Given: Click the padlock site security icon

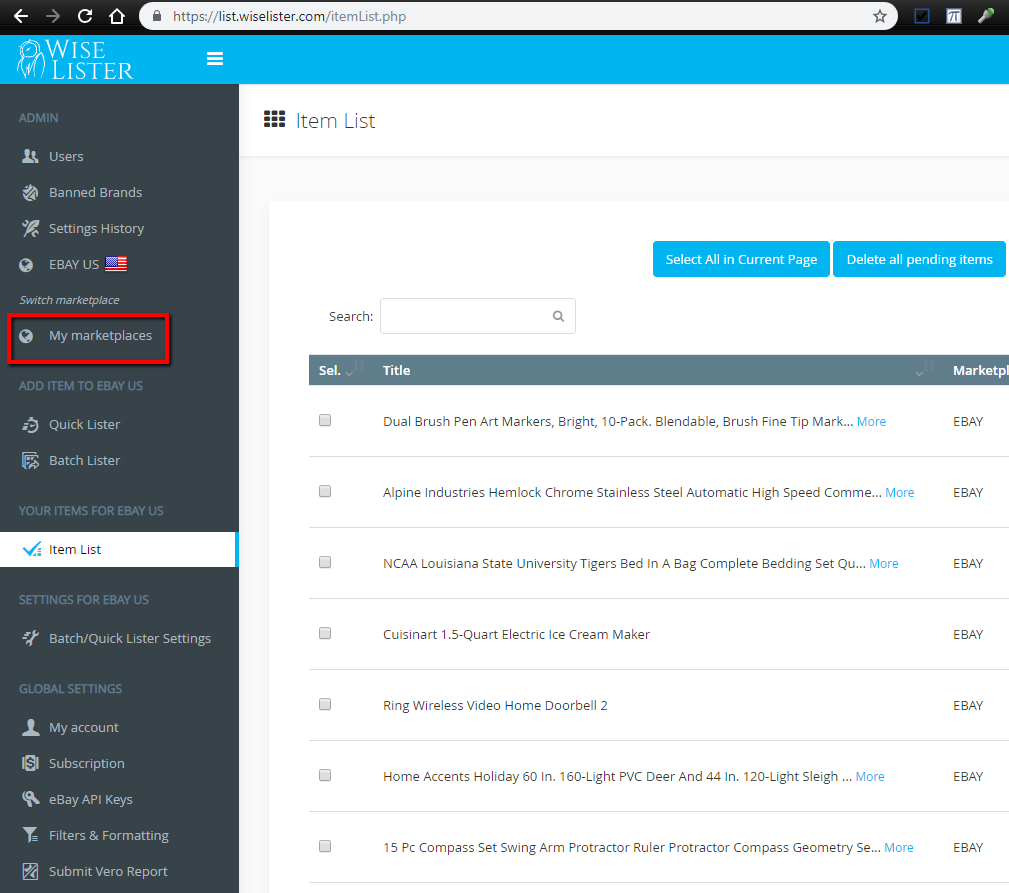Looking at the screenshot, I should [156, 16].
